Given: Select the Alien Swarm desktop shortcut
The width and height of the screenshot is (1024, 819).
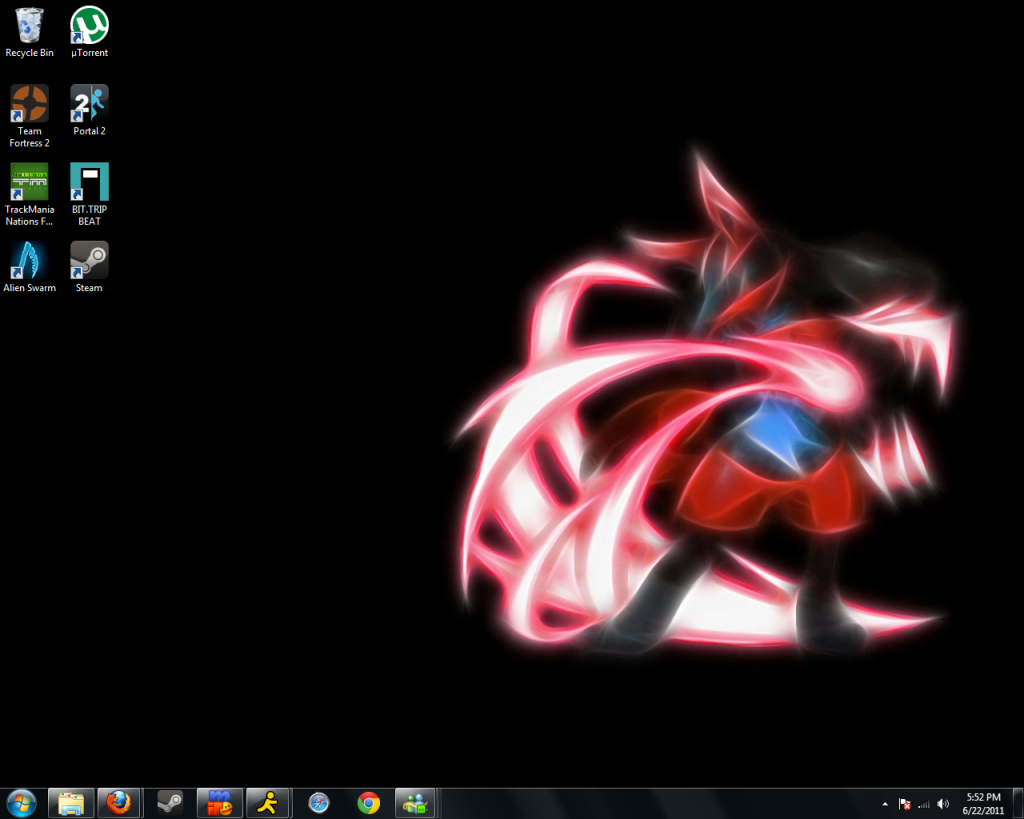Looking at the screenshot, I should [x=29, y=267].
